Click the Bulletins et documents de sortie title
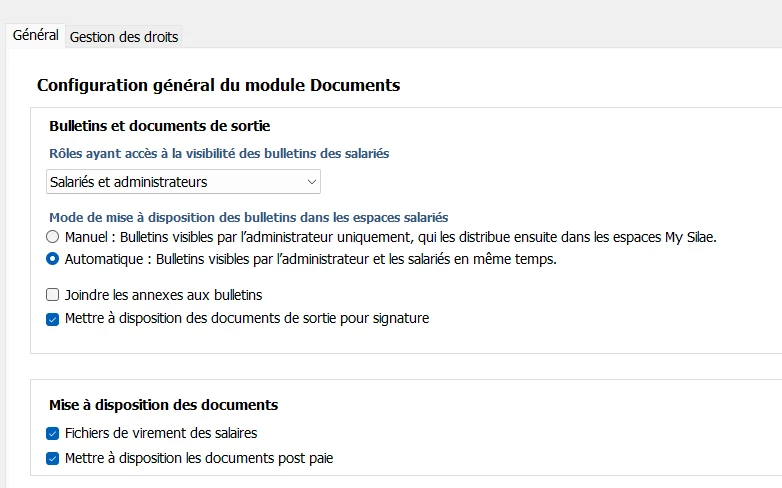 click(160, 126)
